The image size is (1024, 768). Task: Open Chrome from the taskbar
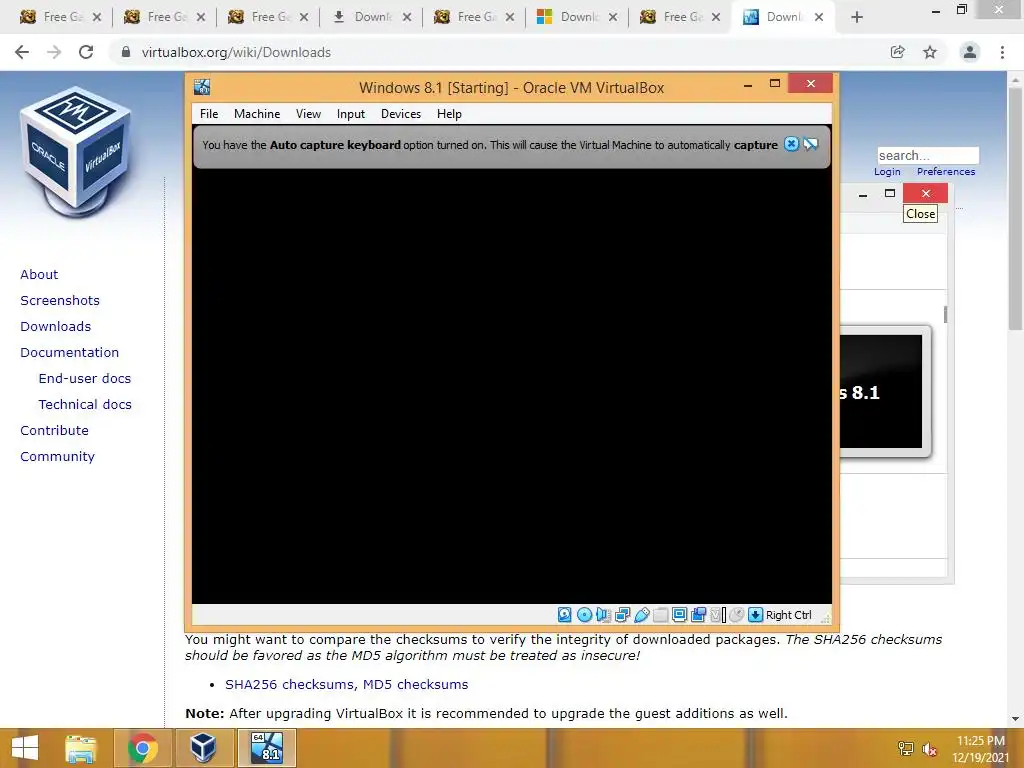[142, 748]
